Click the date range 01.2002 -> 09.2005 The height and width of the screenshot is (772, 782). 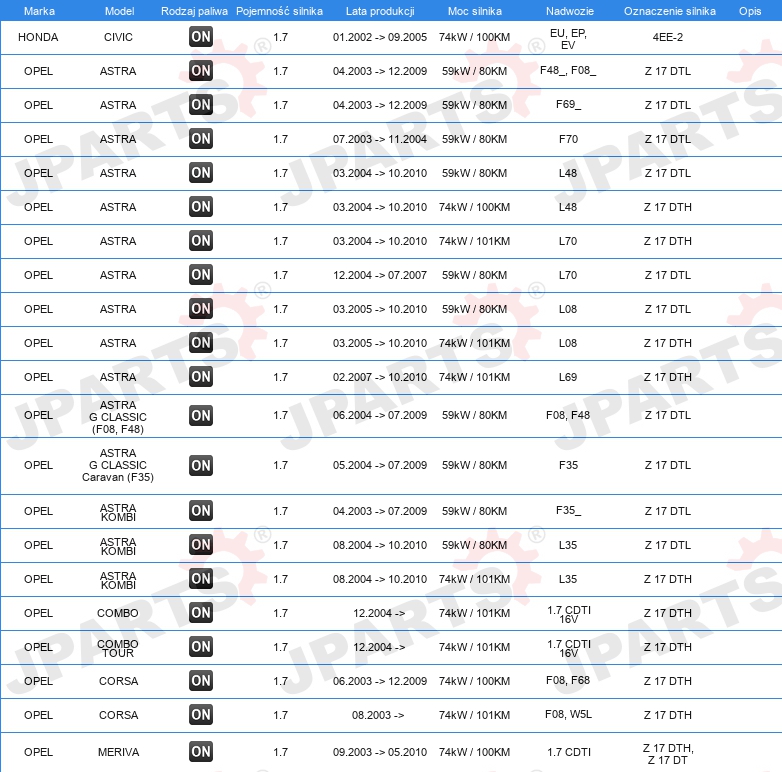[x=380, y=37]
